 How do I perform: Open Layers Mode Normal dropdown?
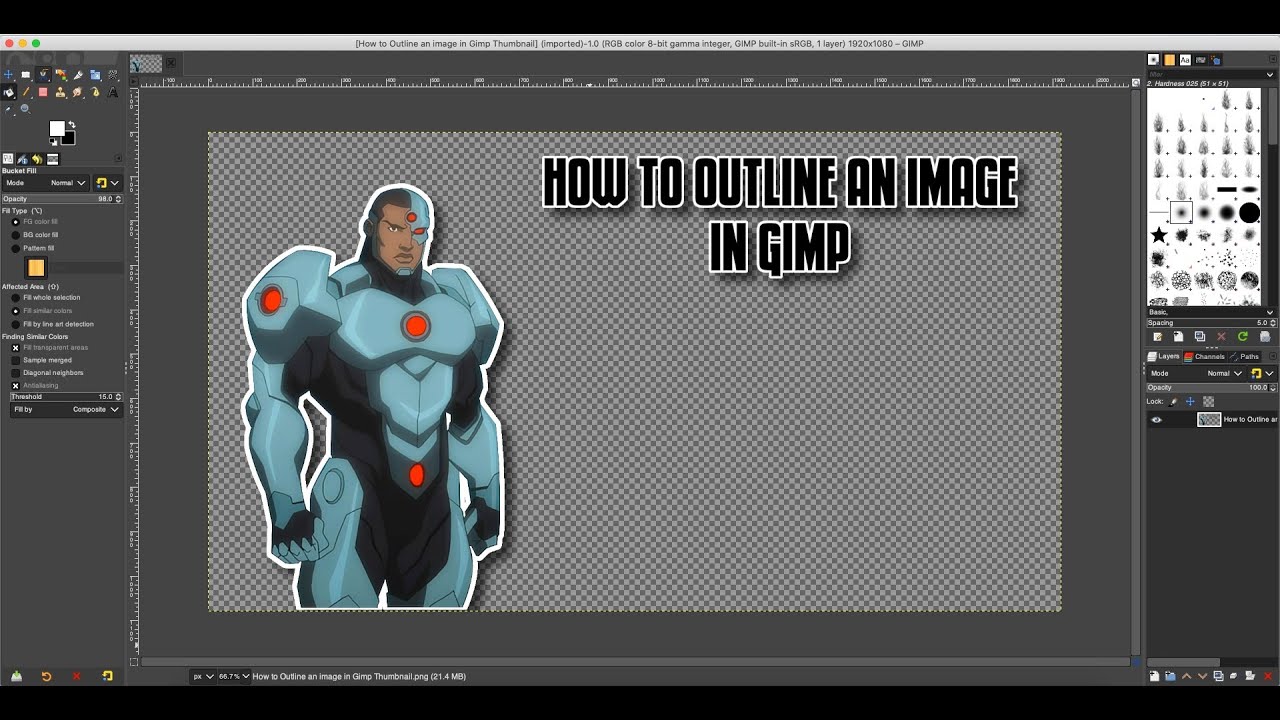1197,373
